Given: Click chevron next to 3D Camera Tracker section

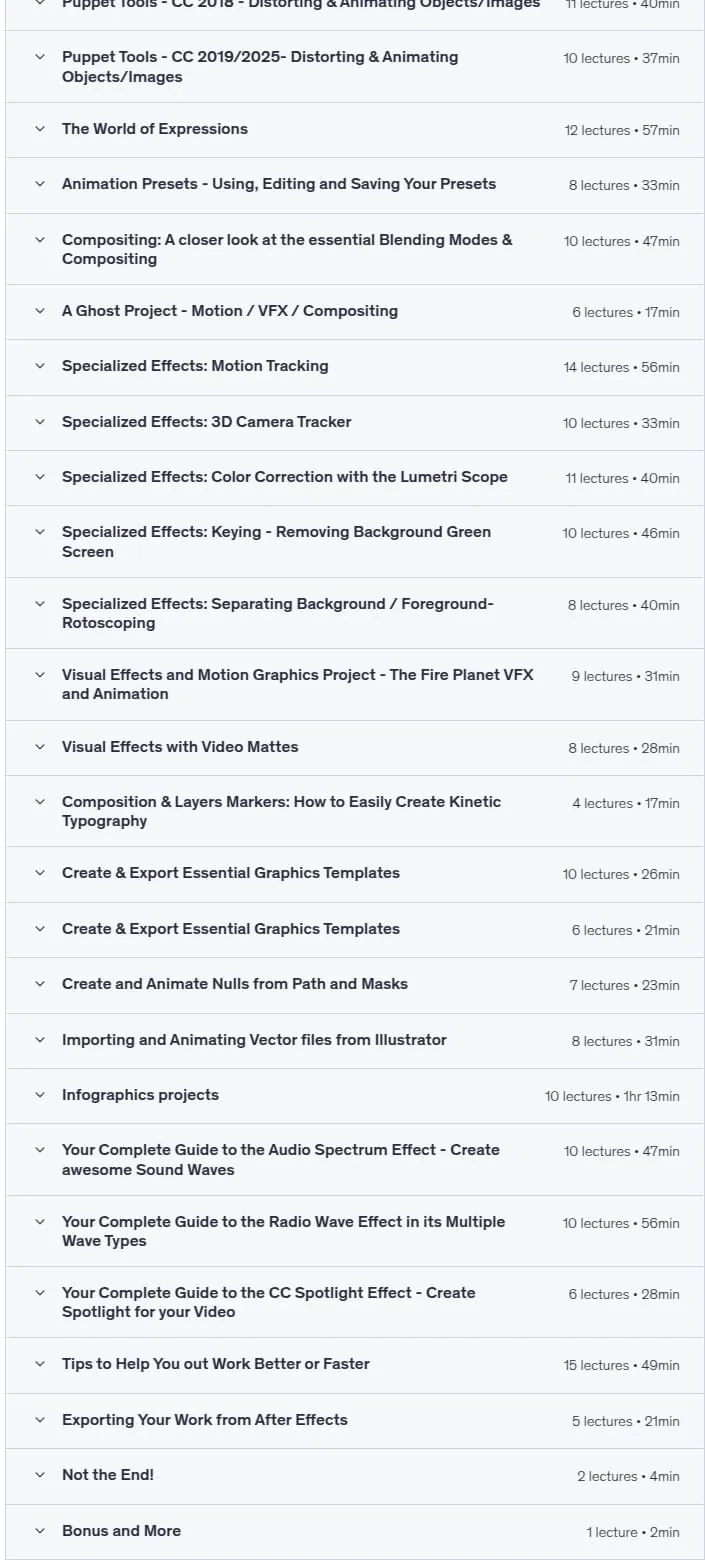Looking at the screenshot, I should click(40, 422).
